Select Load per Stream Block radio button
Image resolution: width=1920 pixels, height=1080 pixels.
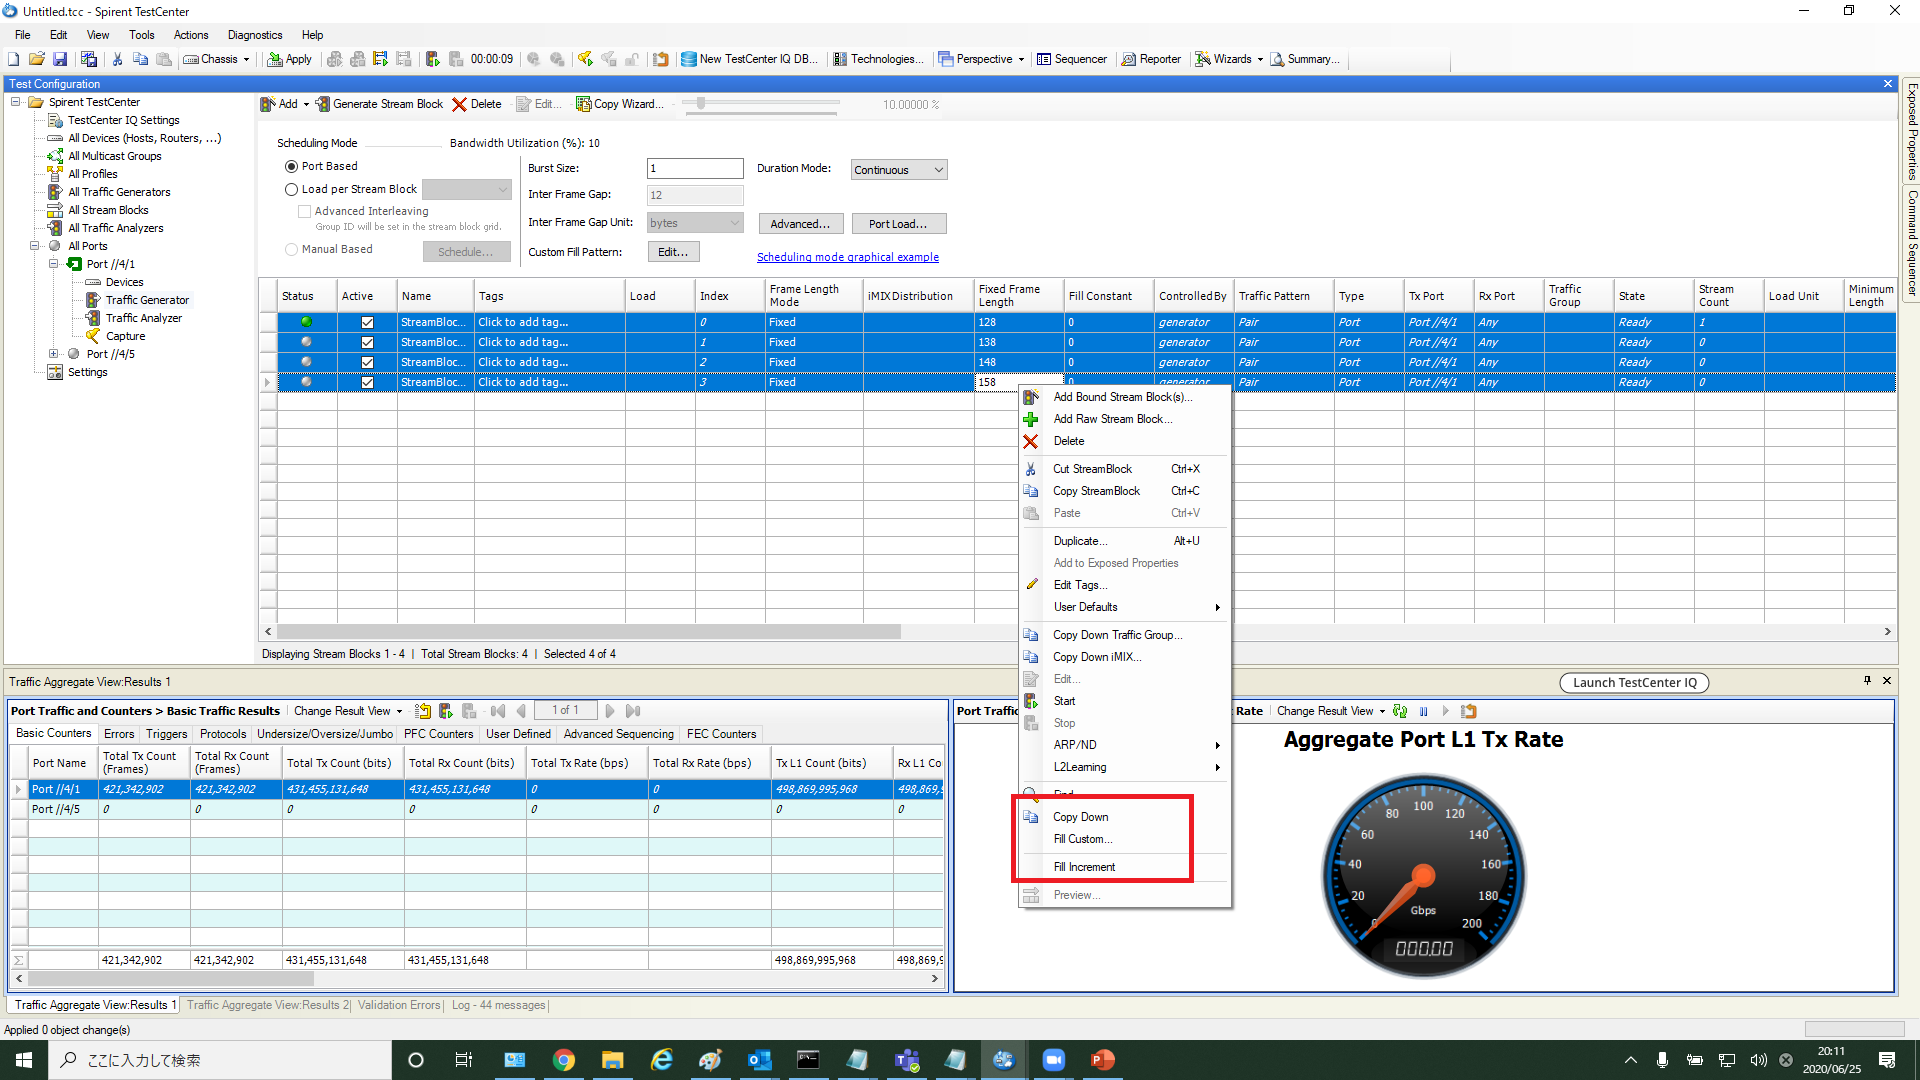click(x=291, y=190)
